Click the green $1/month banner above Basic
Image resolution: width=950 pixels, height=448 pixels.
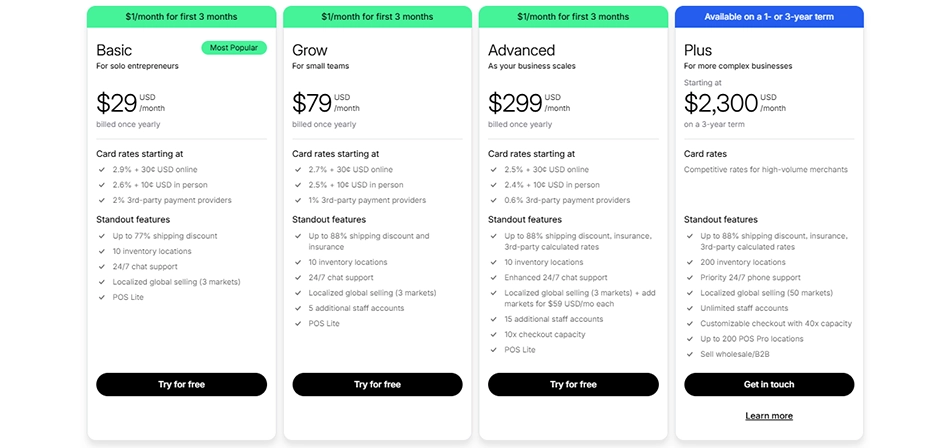click(181, 17)
